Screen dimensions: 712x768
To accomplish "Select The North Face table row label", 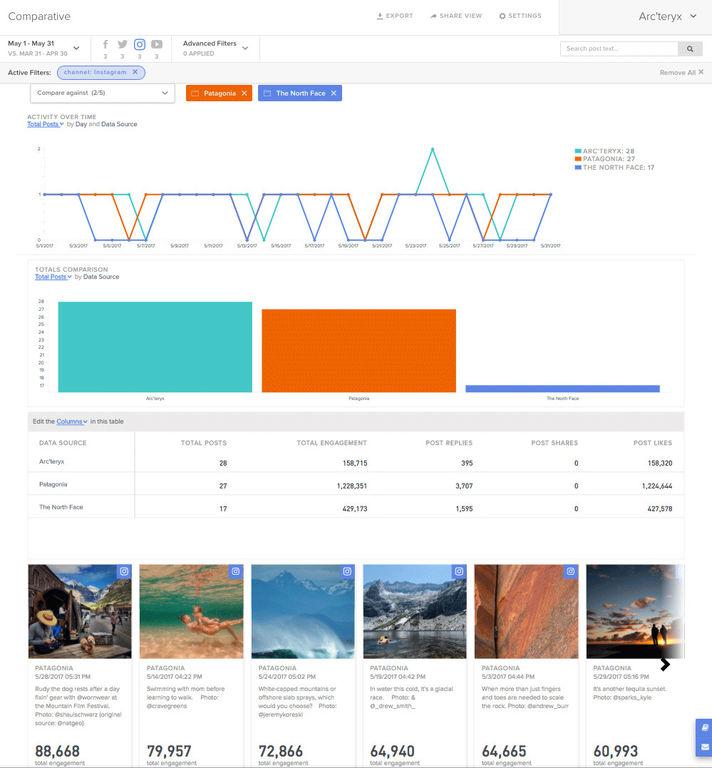I will coord(61,507).
